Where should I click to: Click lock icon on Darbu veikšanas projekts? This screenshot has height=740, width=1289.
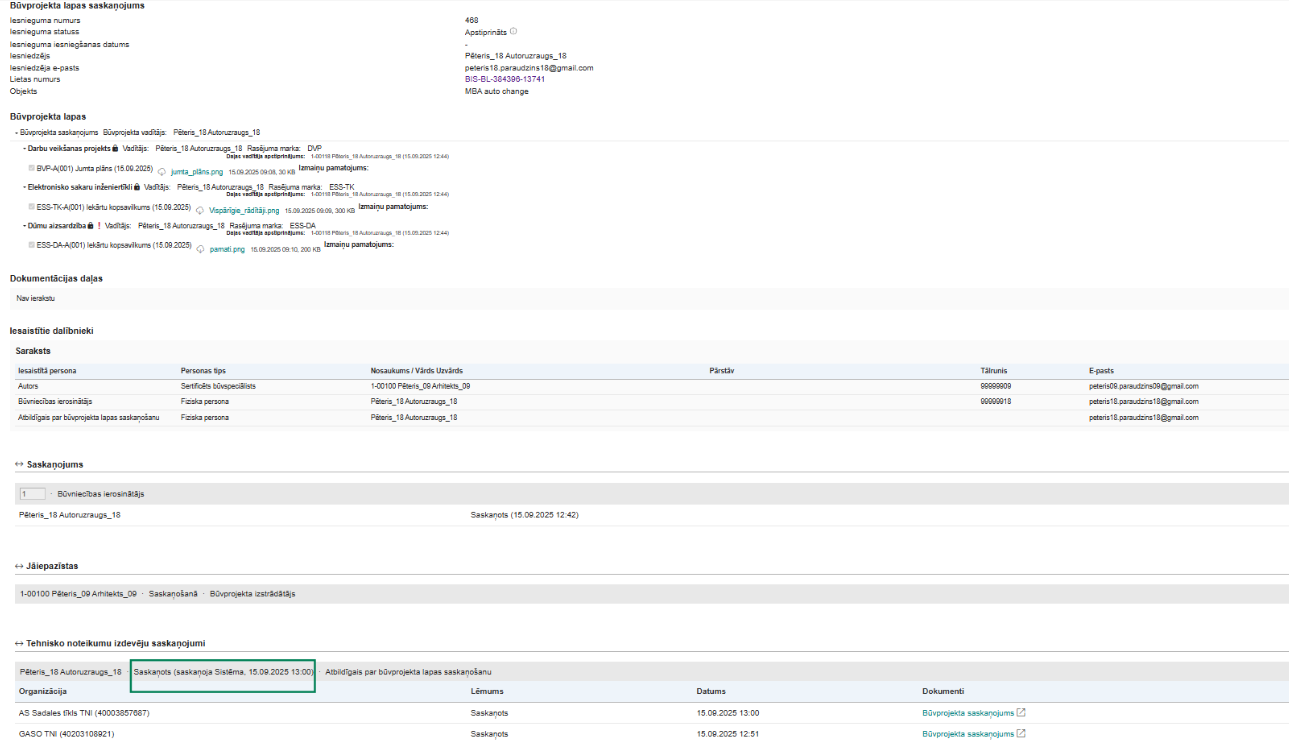115,148
